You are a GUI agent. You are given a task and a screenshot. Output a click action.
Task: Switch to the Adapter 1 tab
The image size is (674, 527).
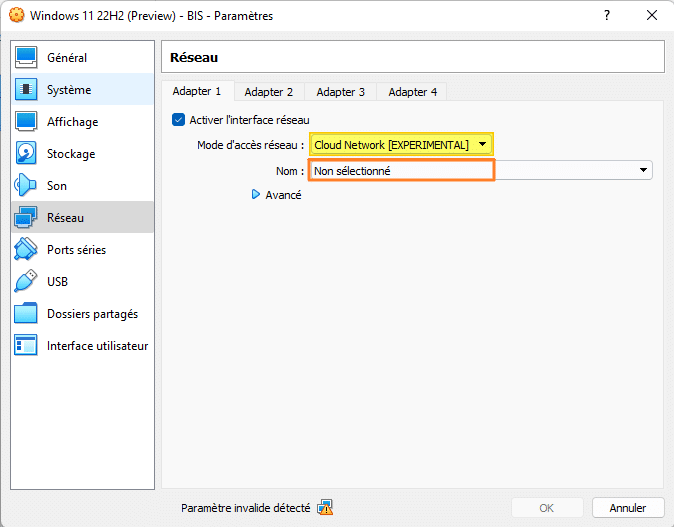[197, 91]
